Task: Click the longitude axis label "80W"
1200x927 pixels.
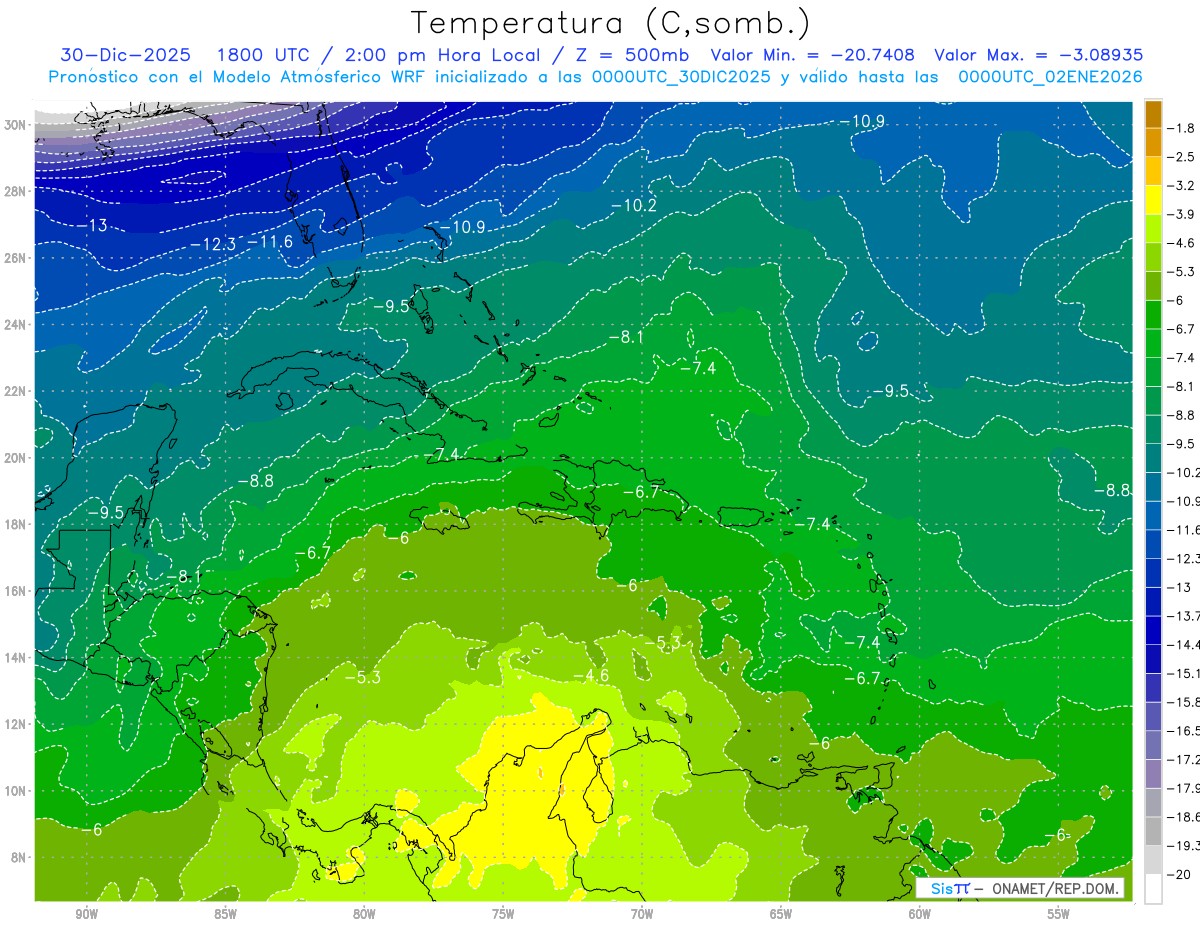Action: point(364,914)
